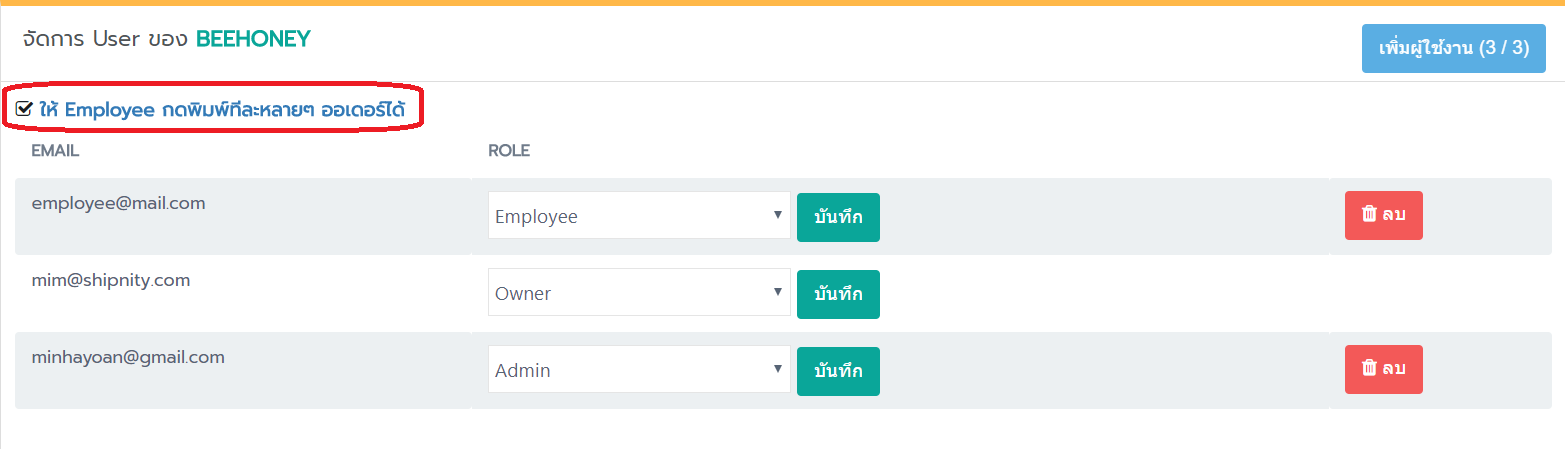
Task: Click trash icon for employee@mail.com row
Action: tap(1369, 214)
